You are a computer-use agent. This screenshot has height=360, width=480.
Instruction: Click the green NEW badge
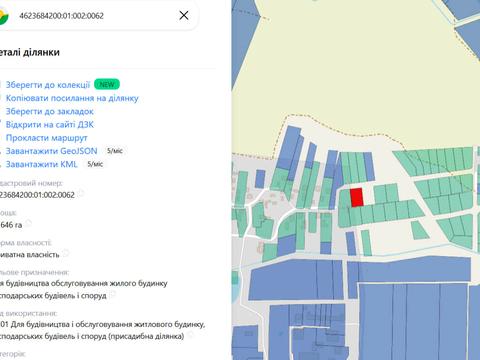click(x=107, y=85)
